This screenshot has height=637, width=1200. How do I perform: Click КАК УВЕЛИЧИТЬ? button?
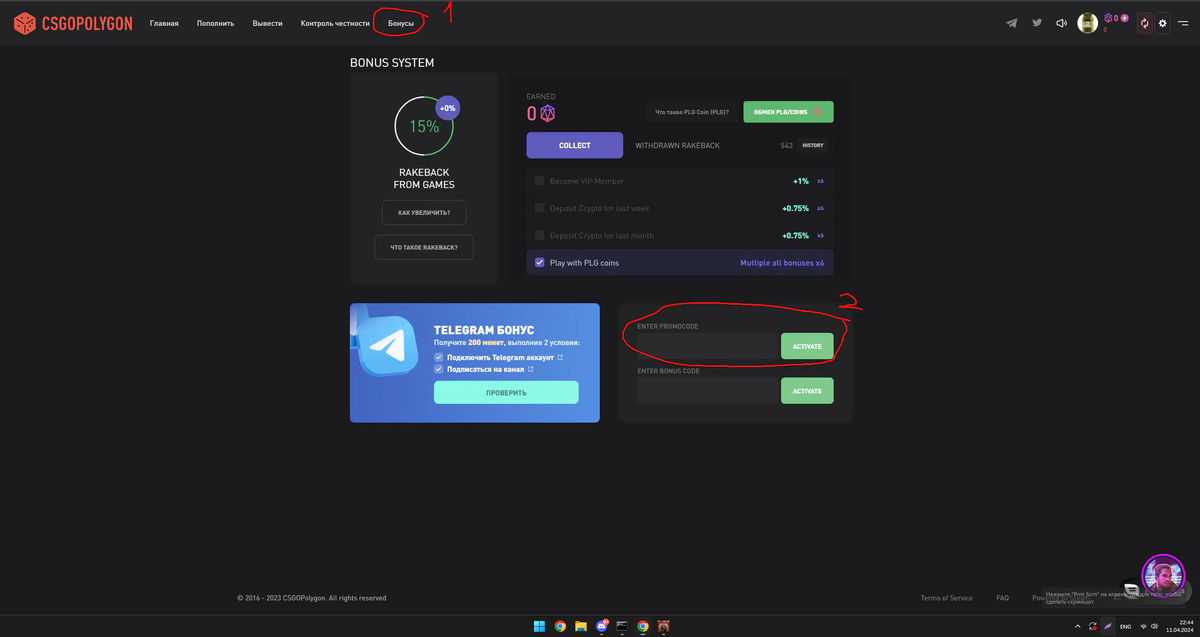point(424,213)
